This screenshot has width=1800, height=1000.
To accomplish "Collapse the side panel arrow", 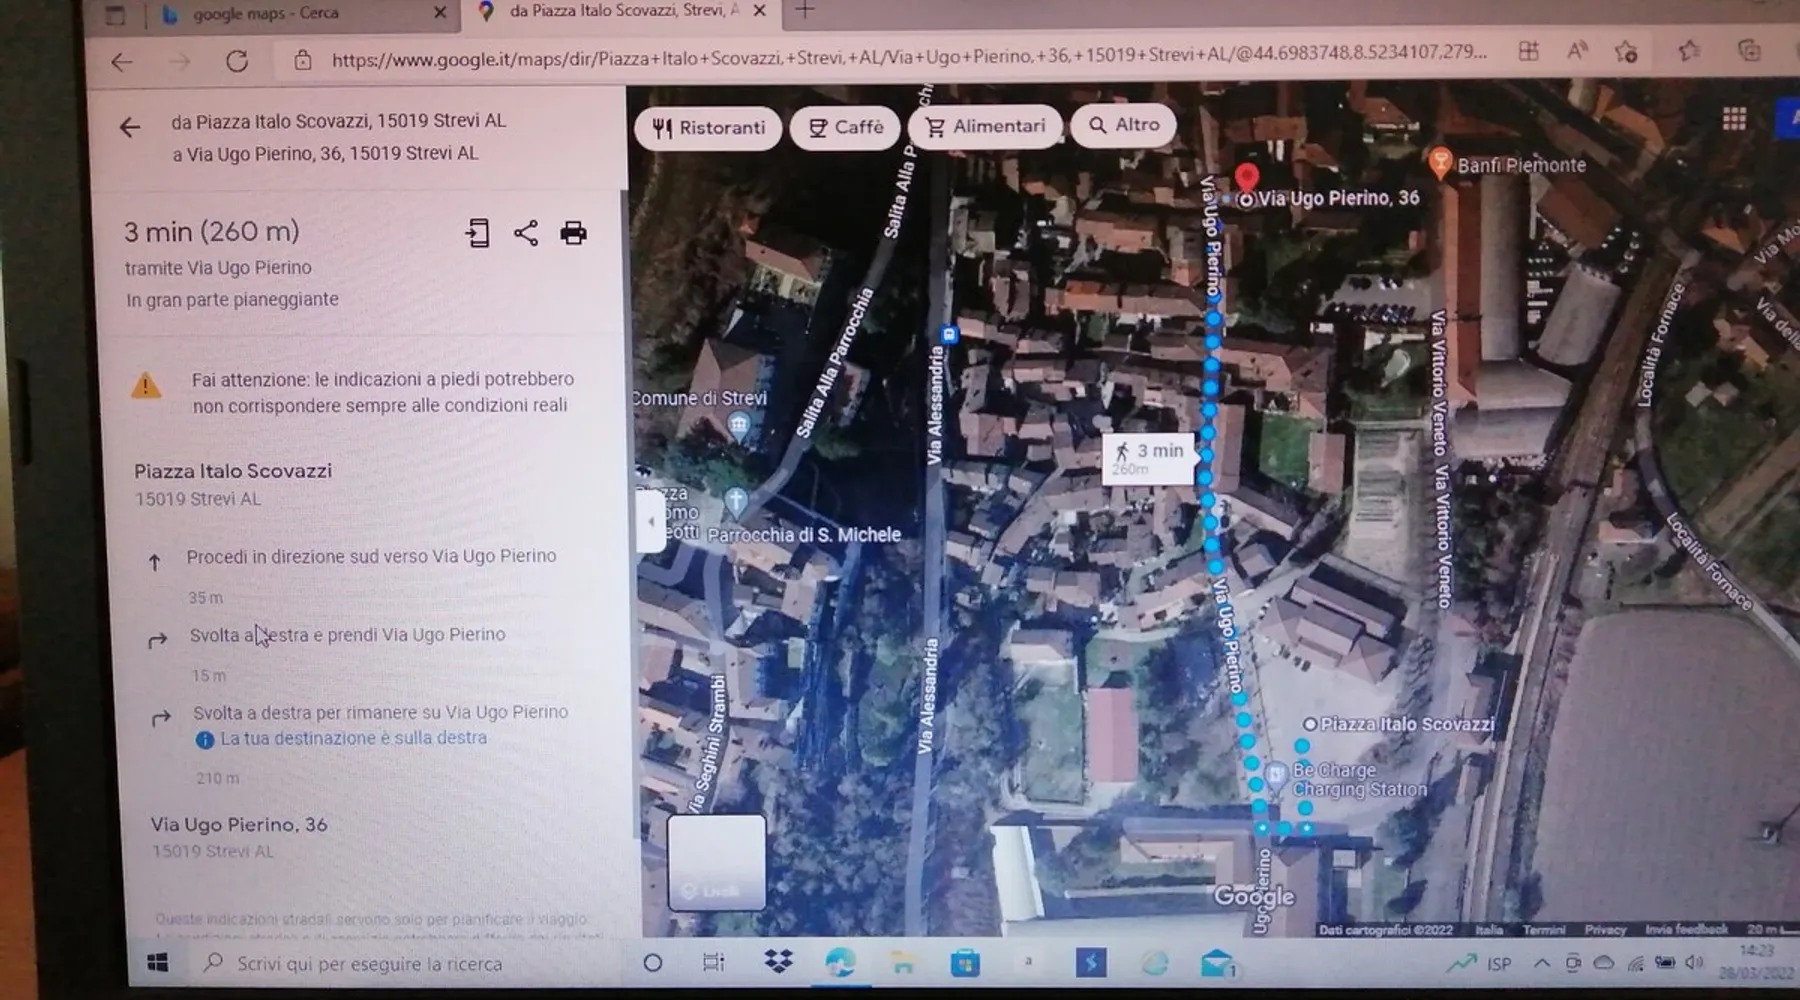I will 651,520.
